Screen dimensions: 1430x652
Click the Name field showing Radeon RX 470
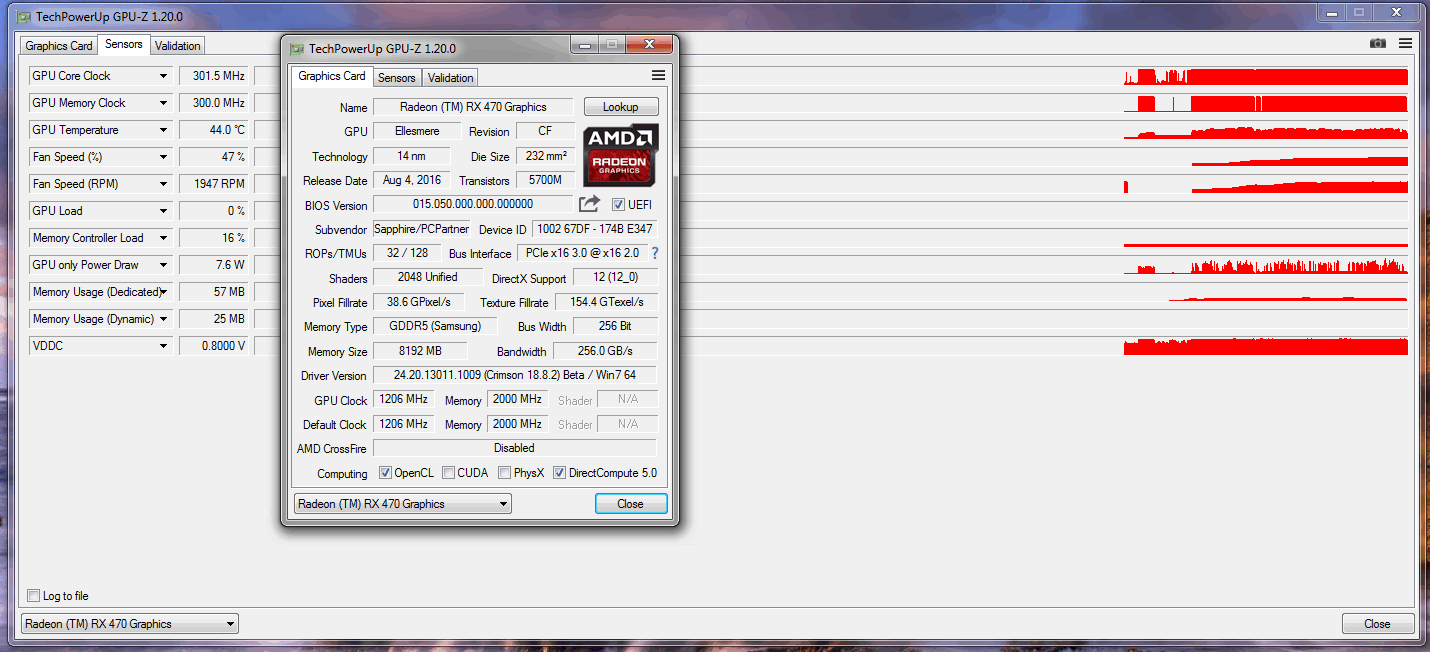tap(473, 107)
